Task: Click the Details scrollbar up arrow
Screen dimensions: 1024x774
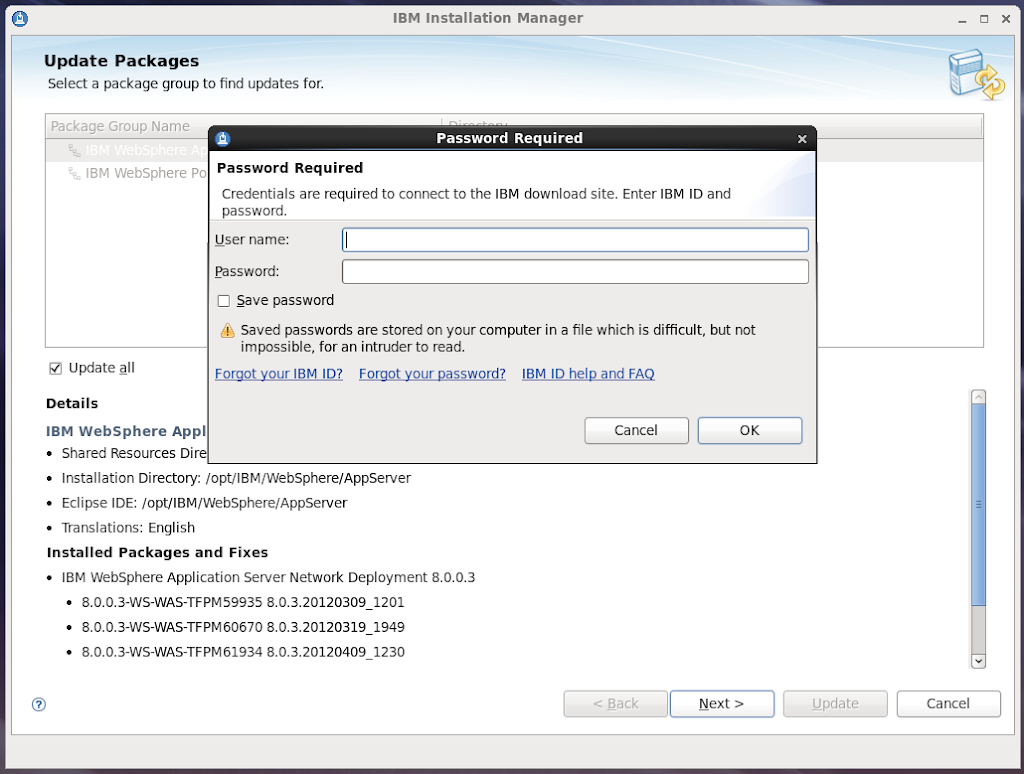Action: [x=979, y=397]
